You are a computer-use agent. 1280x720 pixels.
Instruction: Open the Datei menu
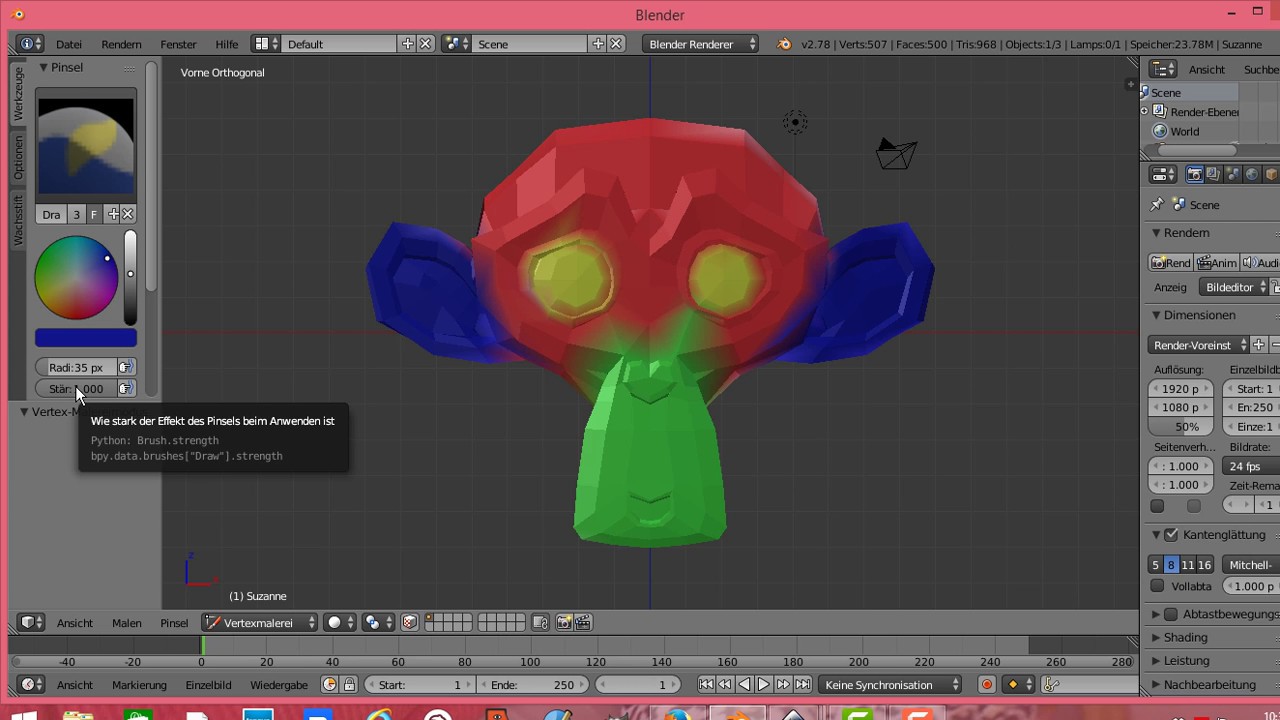(69, 44)
